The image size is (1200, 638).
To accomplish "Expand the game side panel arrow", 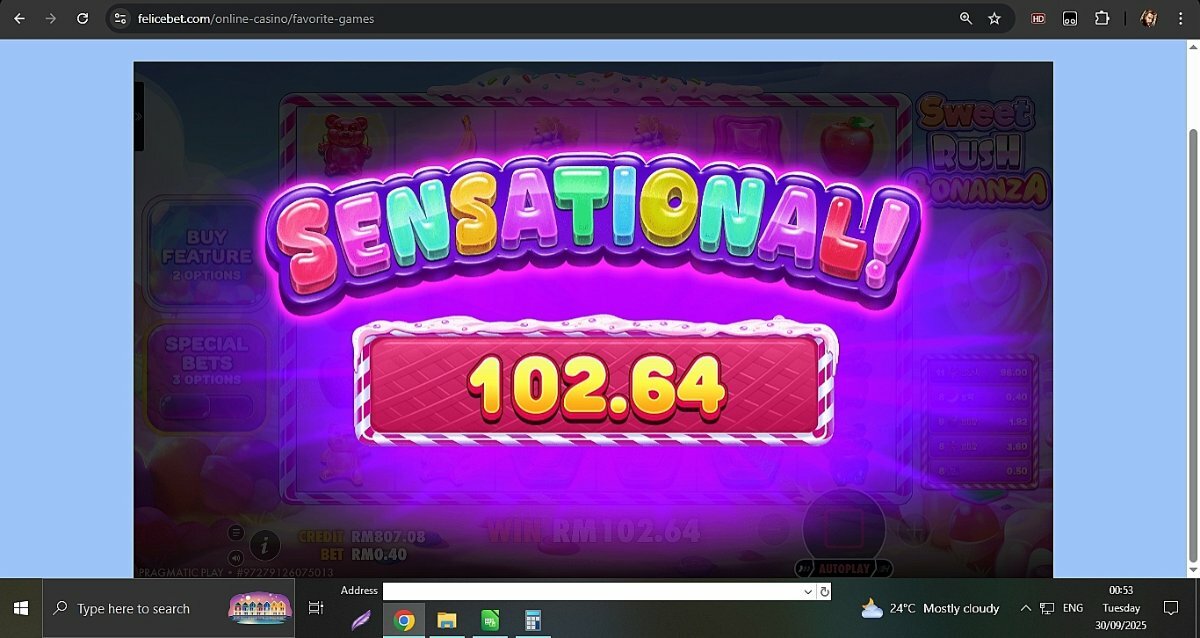I will (139, 117).
